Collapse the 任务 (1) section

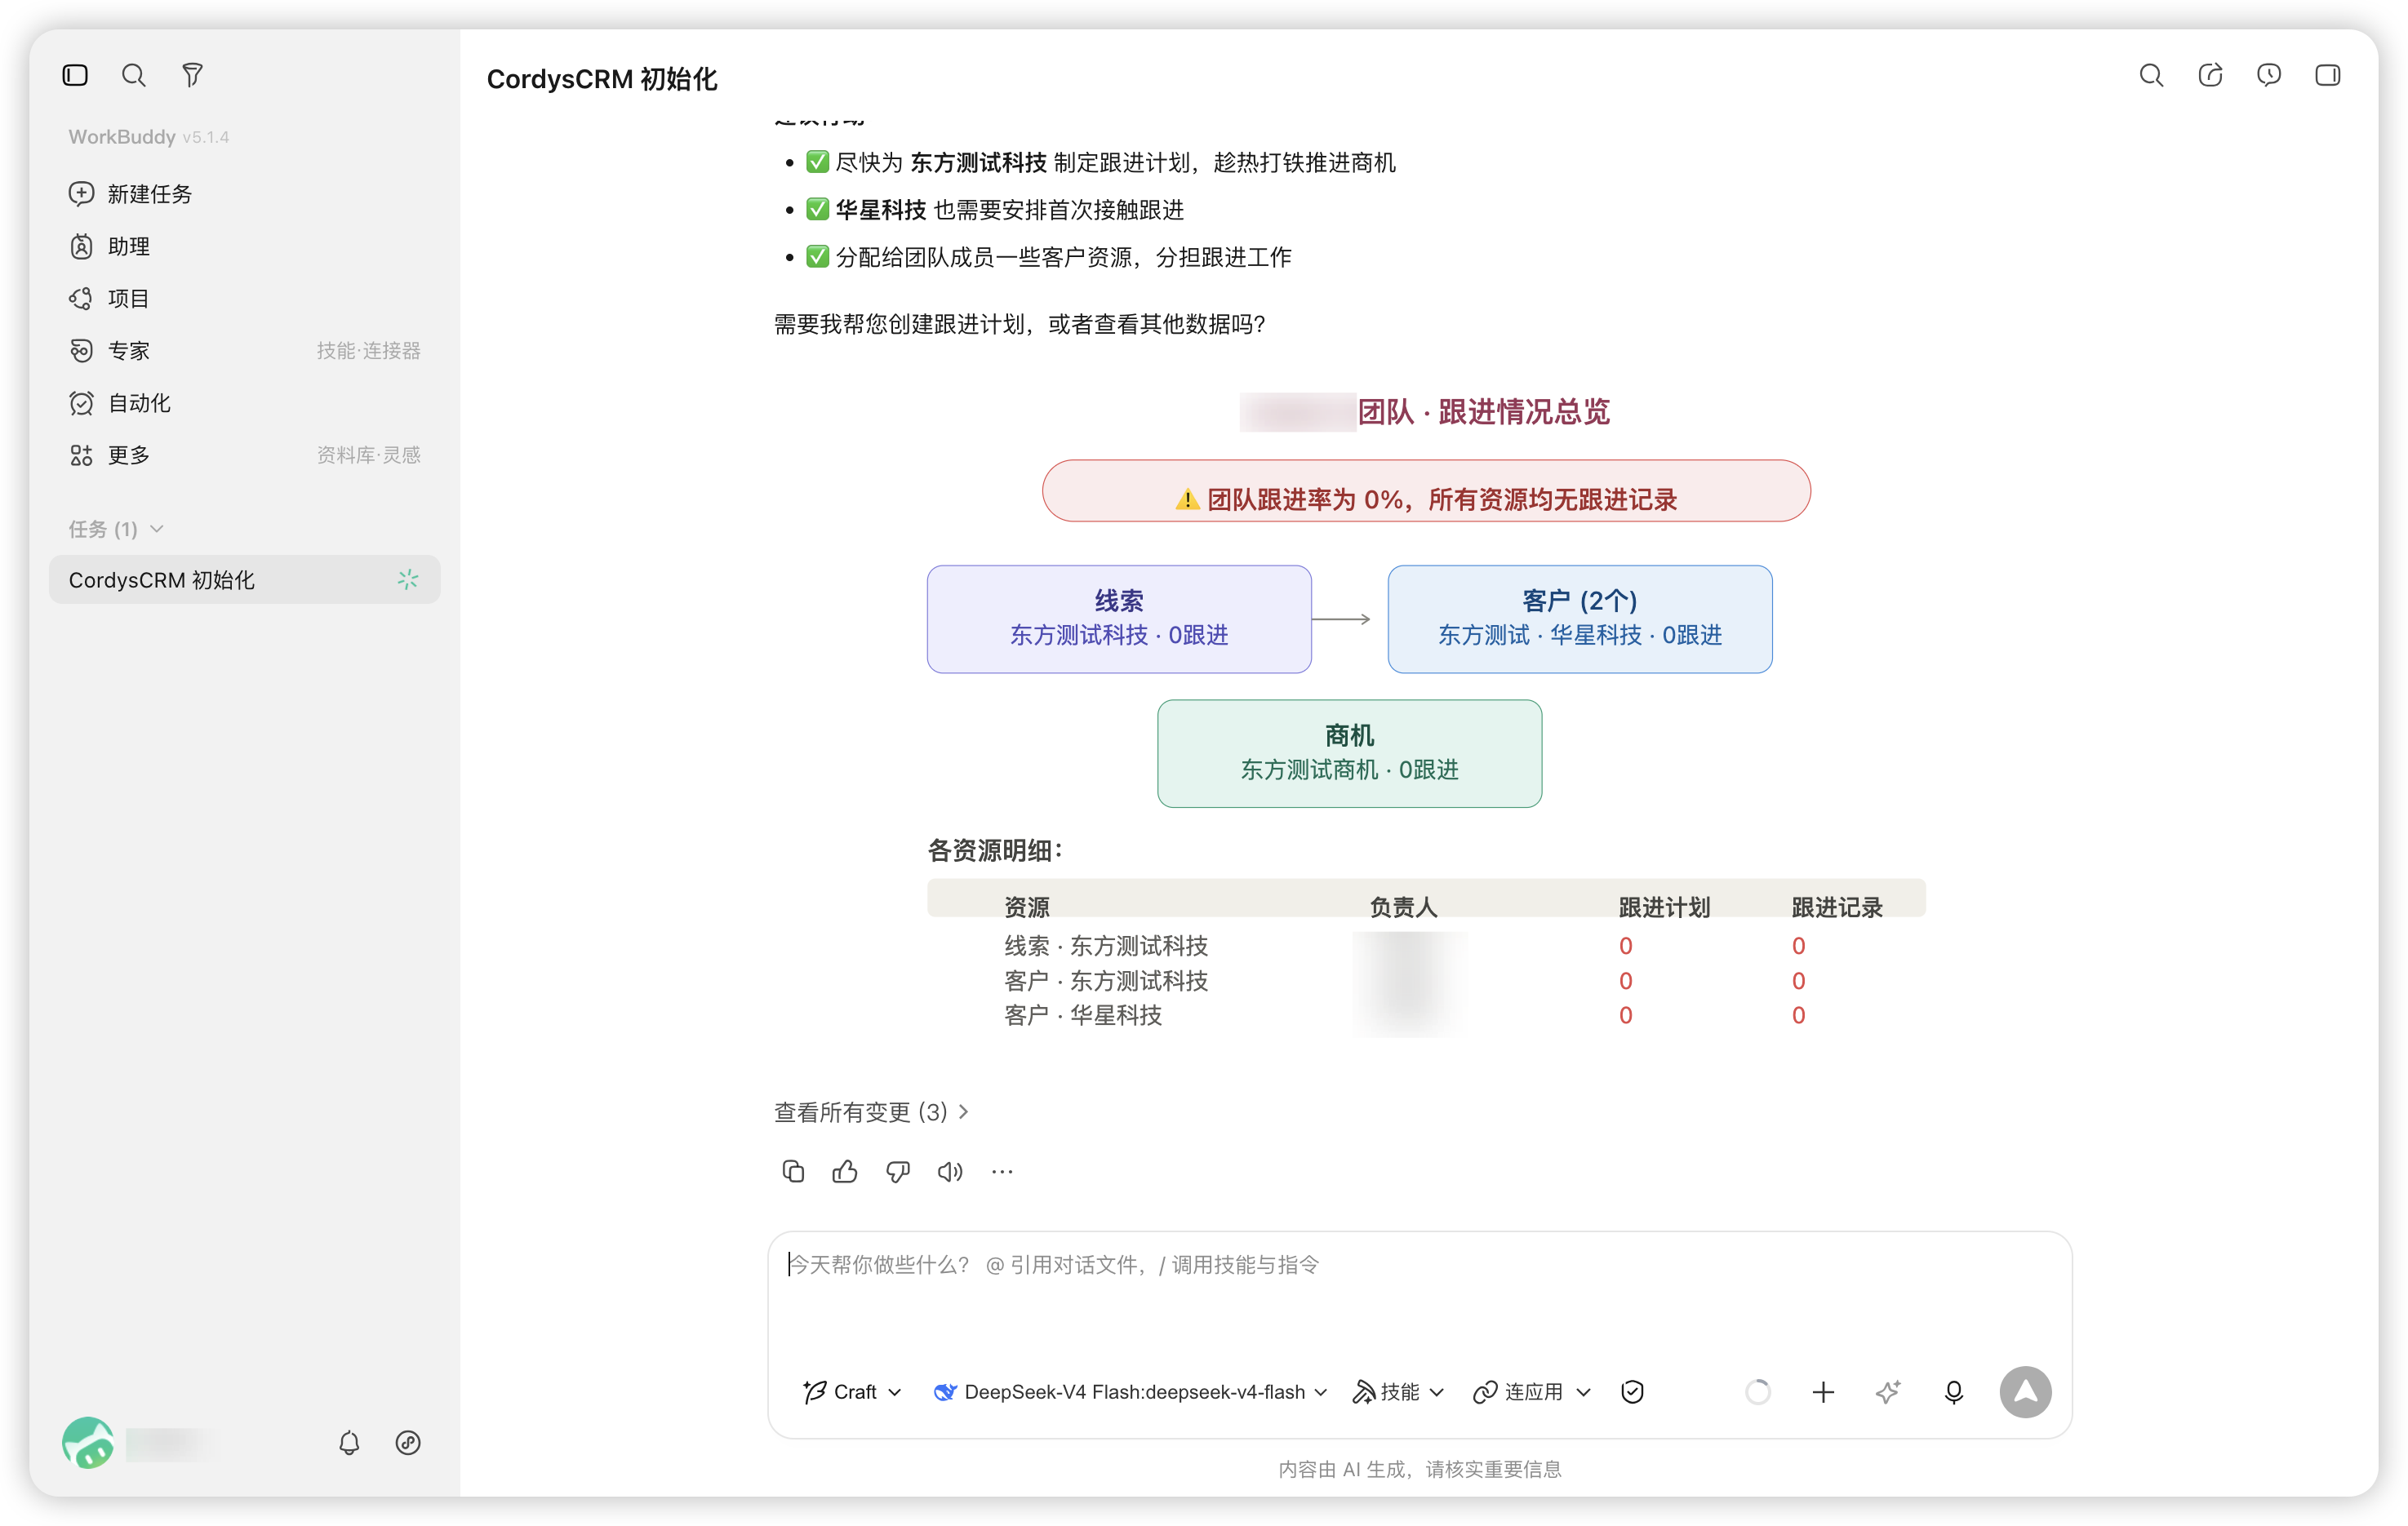(x=116, y=529)
